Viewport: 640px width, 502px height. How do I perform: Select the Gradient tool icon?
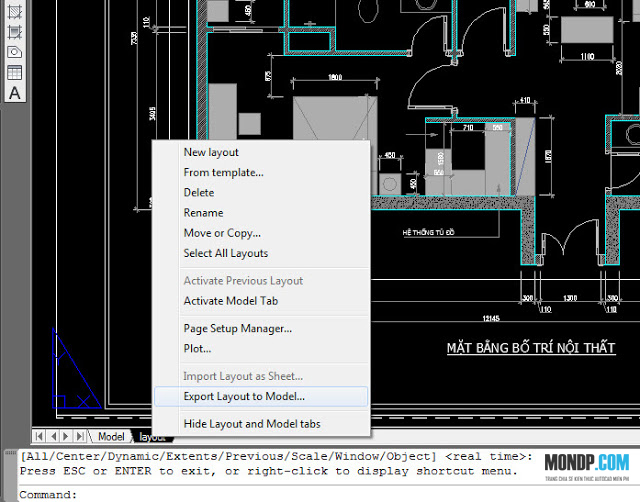click(15, 32)
